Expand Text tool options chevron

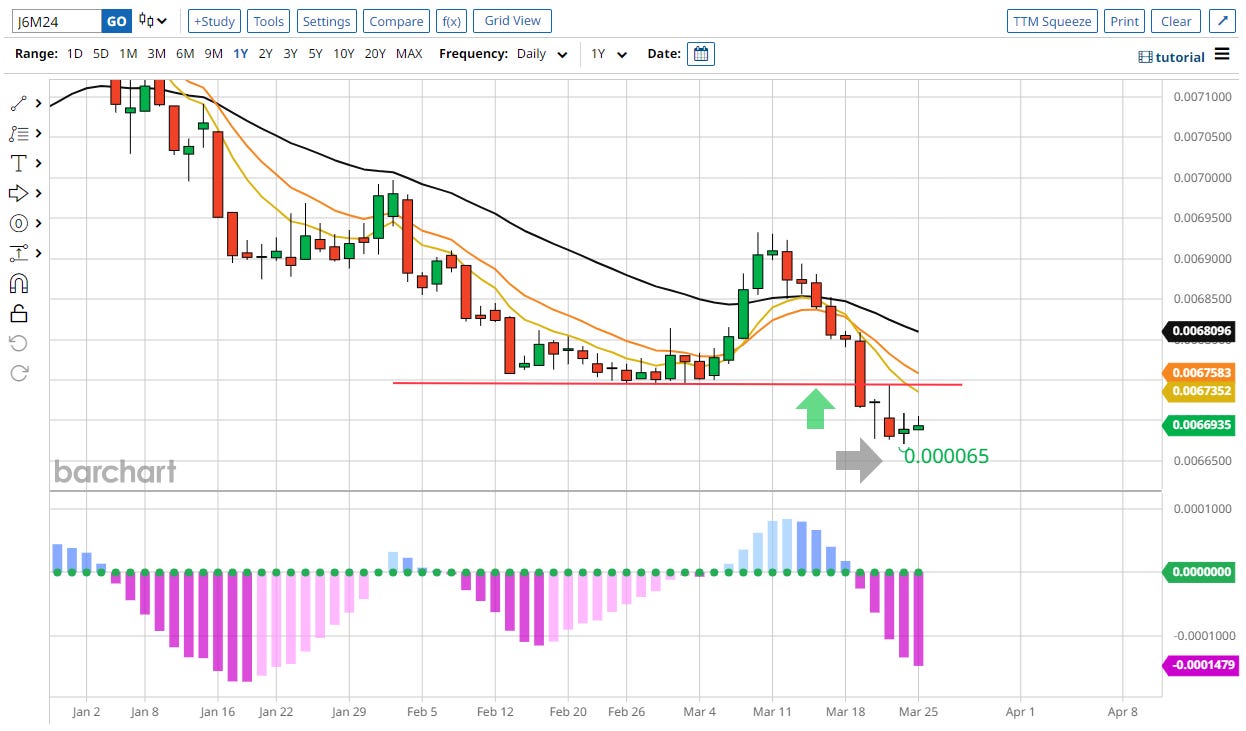[x=38, y=163]
